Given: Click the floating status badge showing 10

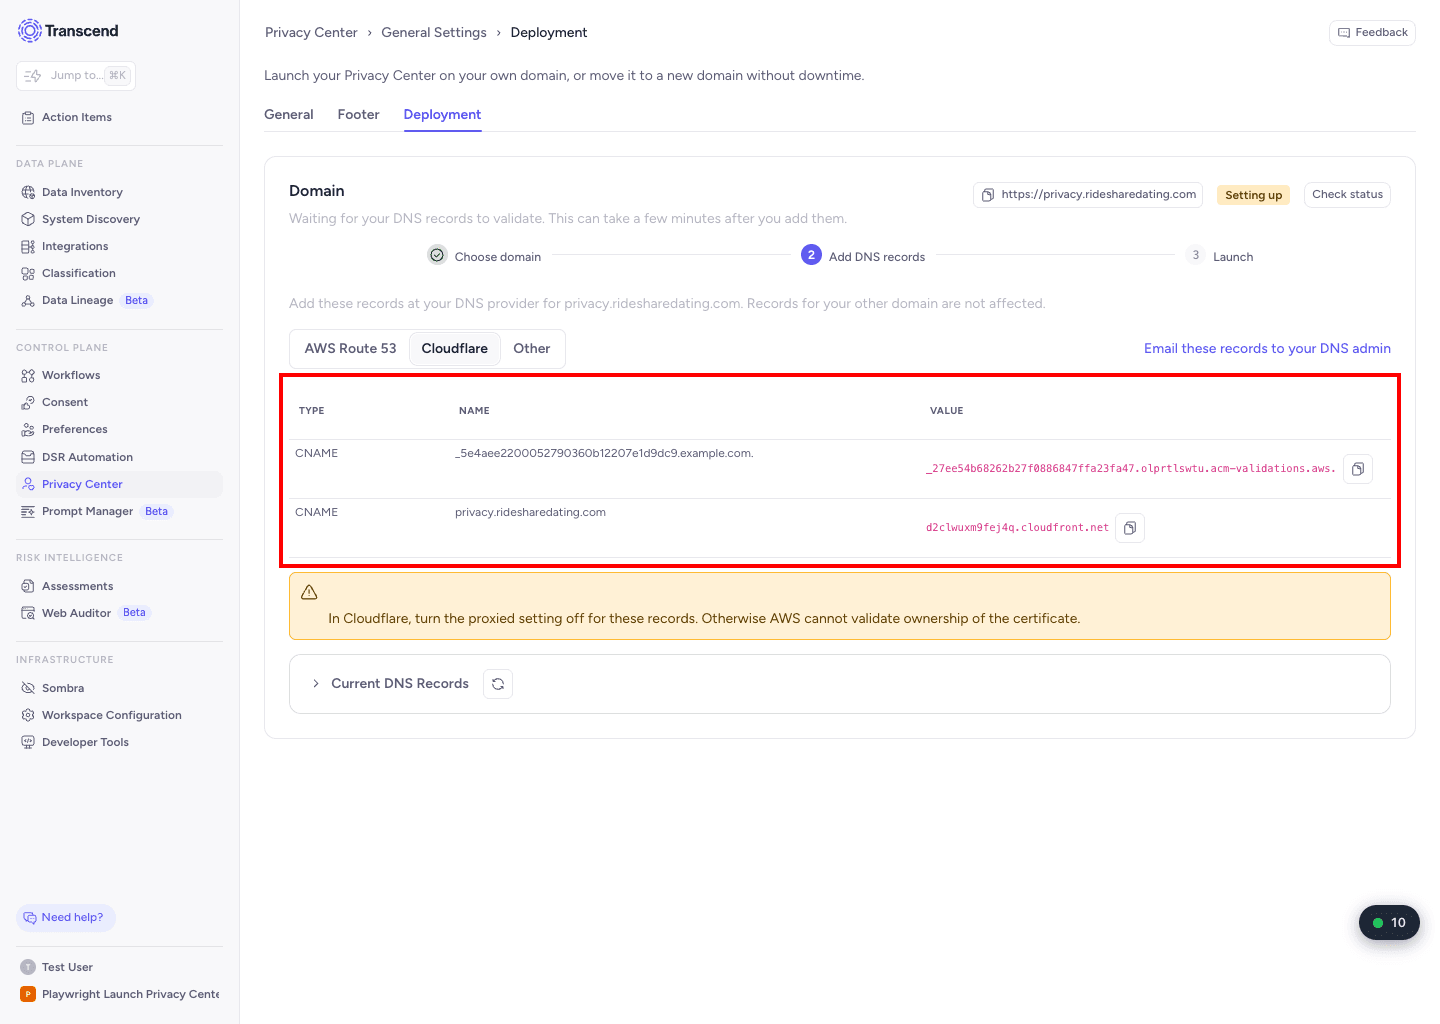Looking at the screenshot, I should pos(1389,923).
